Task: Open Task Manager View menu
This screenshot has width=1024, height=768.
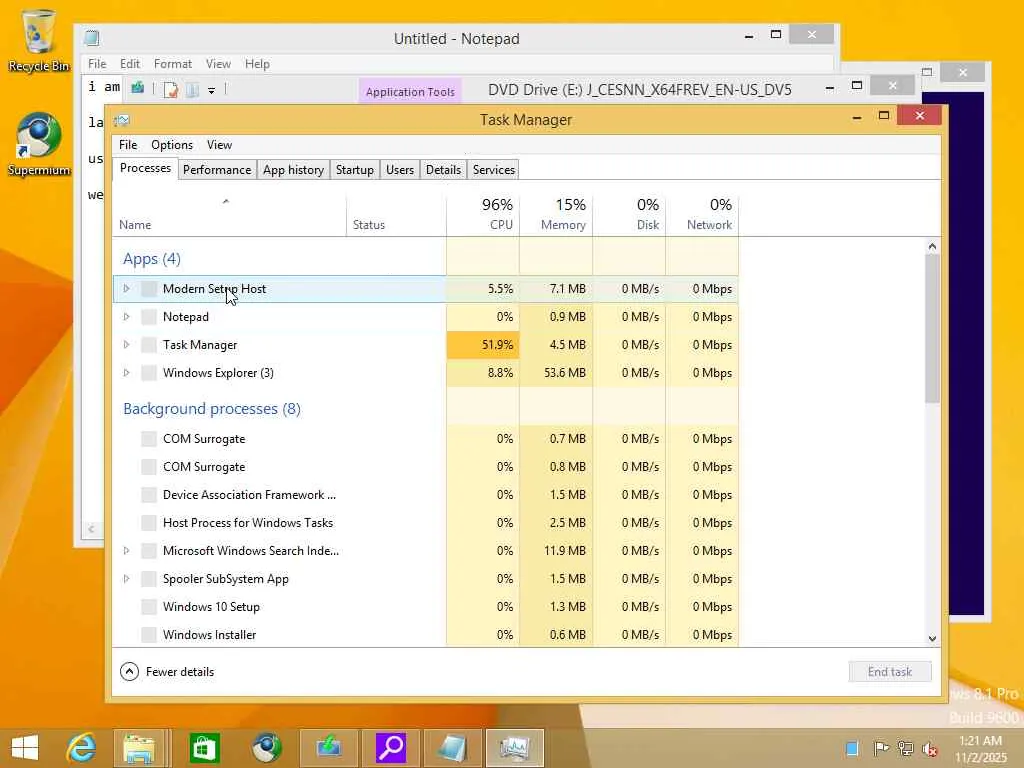Action: click(219, 145)
